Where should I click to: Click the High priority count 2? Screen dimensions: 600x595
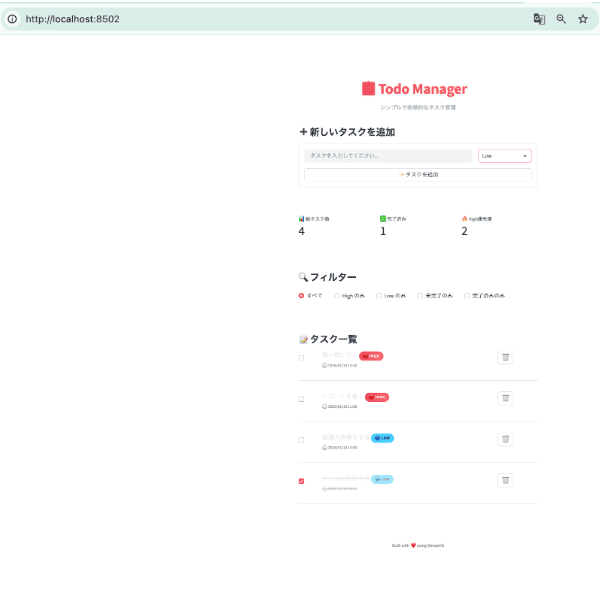(464, 231)
